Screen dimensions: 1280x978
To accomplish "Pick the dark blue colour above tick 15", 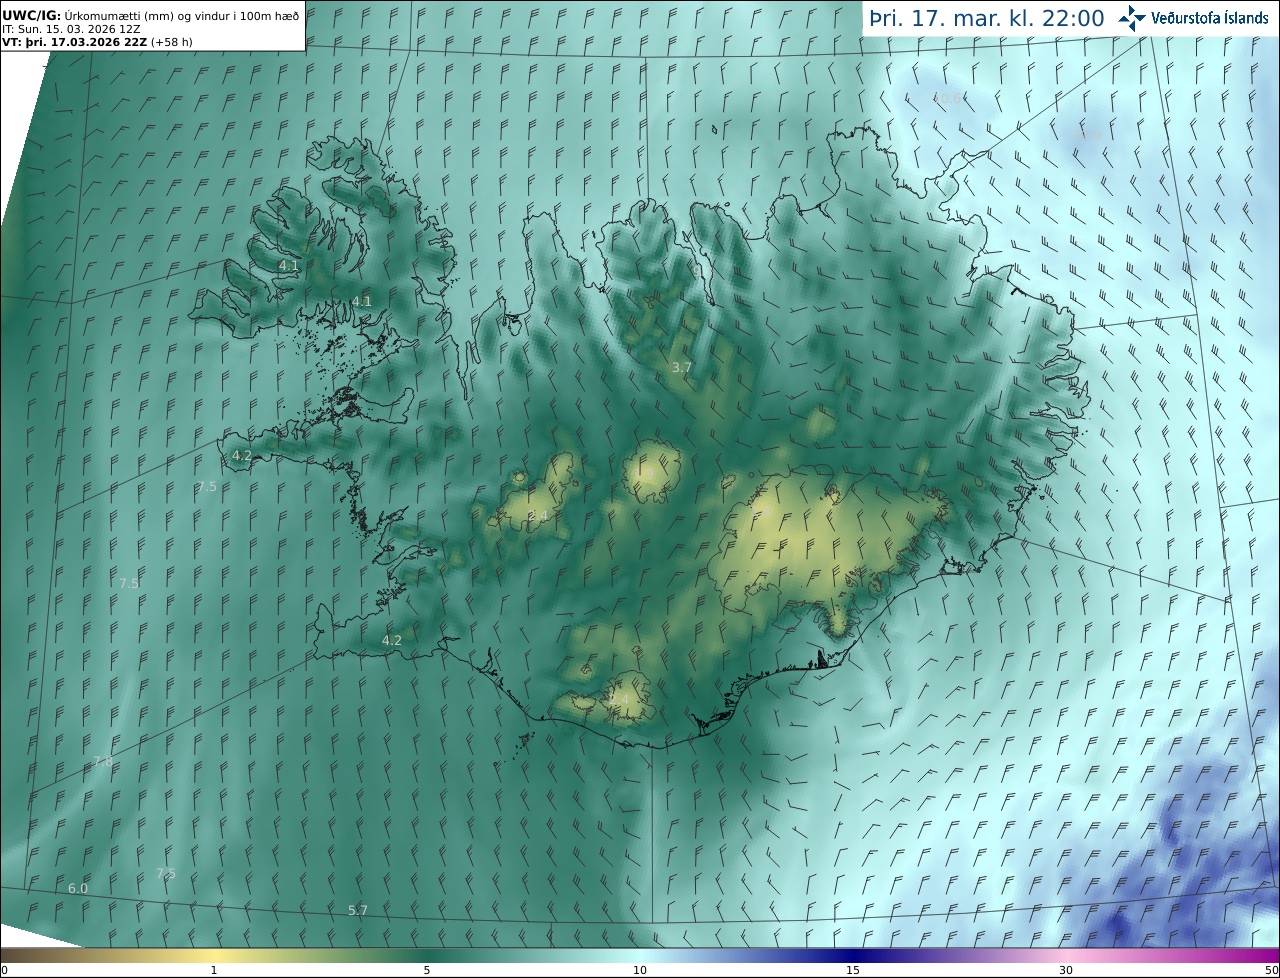I will (x=853, y=955).
